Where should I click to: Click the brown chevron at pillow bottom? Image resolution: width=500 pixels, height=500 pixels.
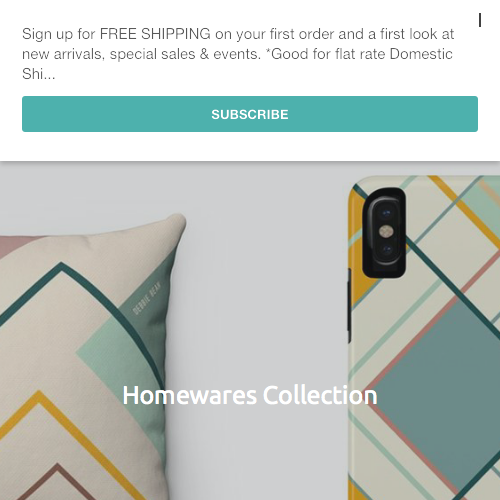pyautogui.click(x=57, y=480)
